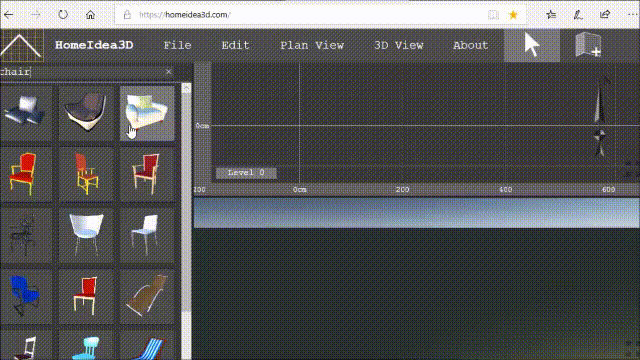Toggle the favorite star in address bar
Screen dimensions: 640x360
[x=513, y=15]
